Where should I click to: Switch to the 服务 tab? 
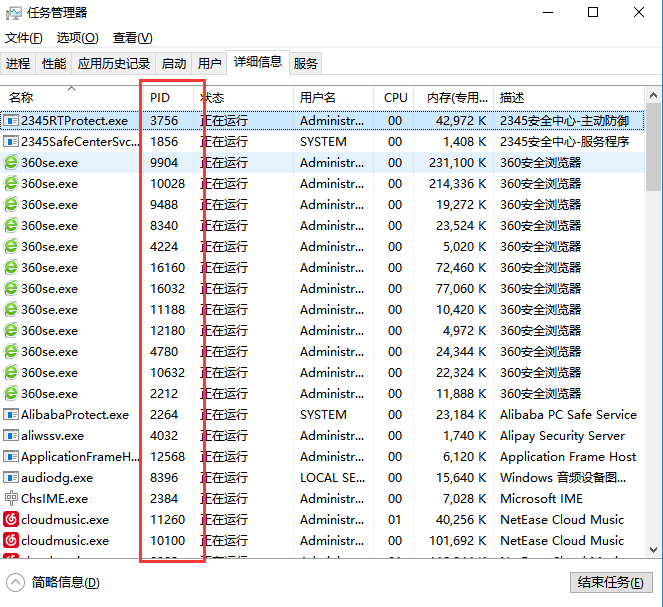tap(306, 63)
